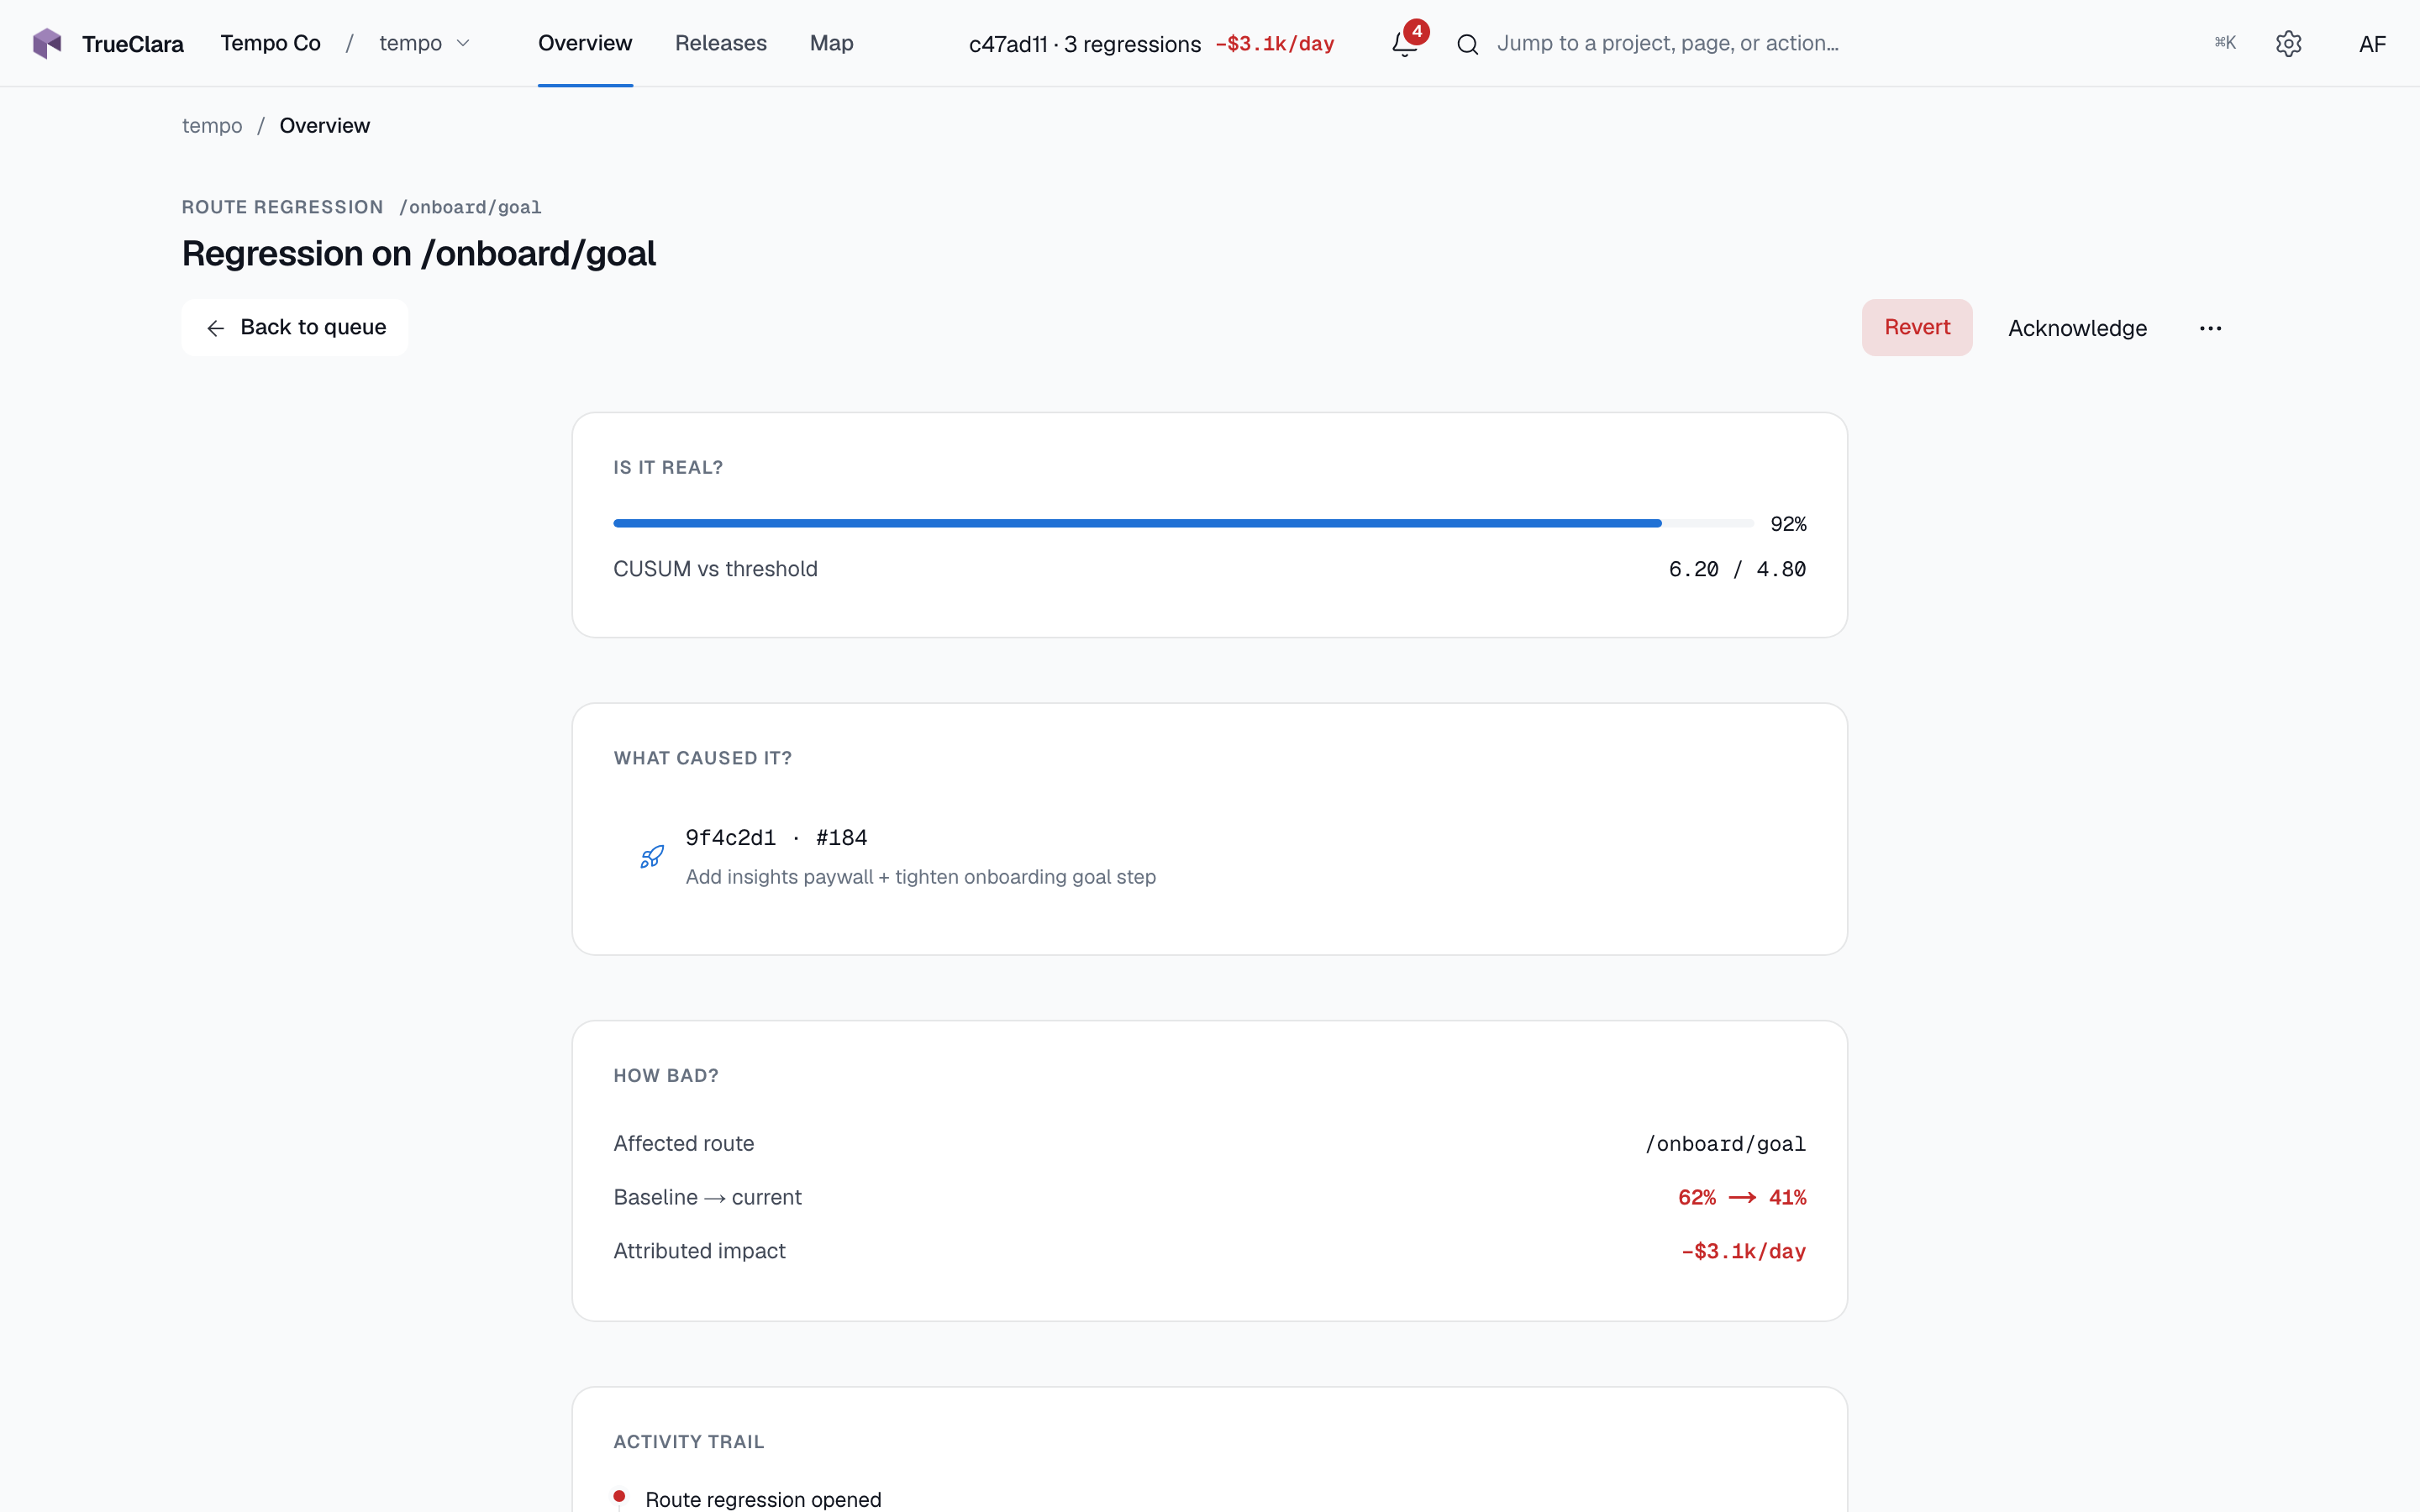Click the 92% confidence progress bar
Image resolution: width=2420 pixels, height=1512 pixels.
(1183, 523)
